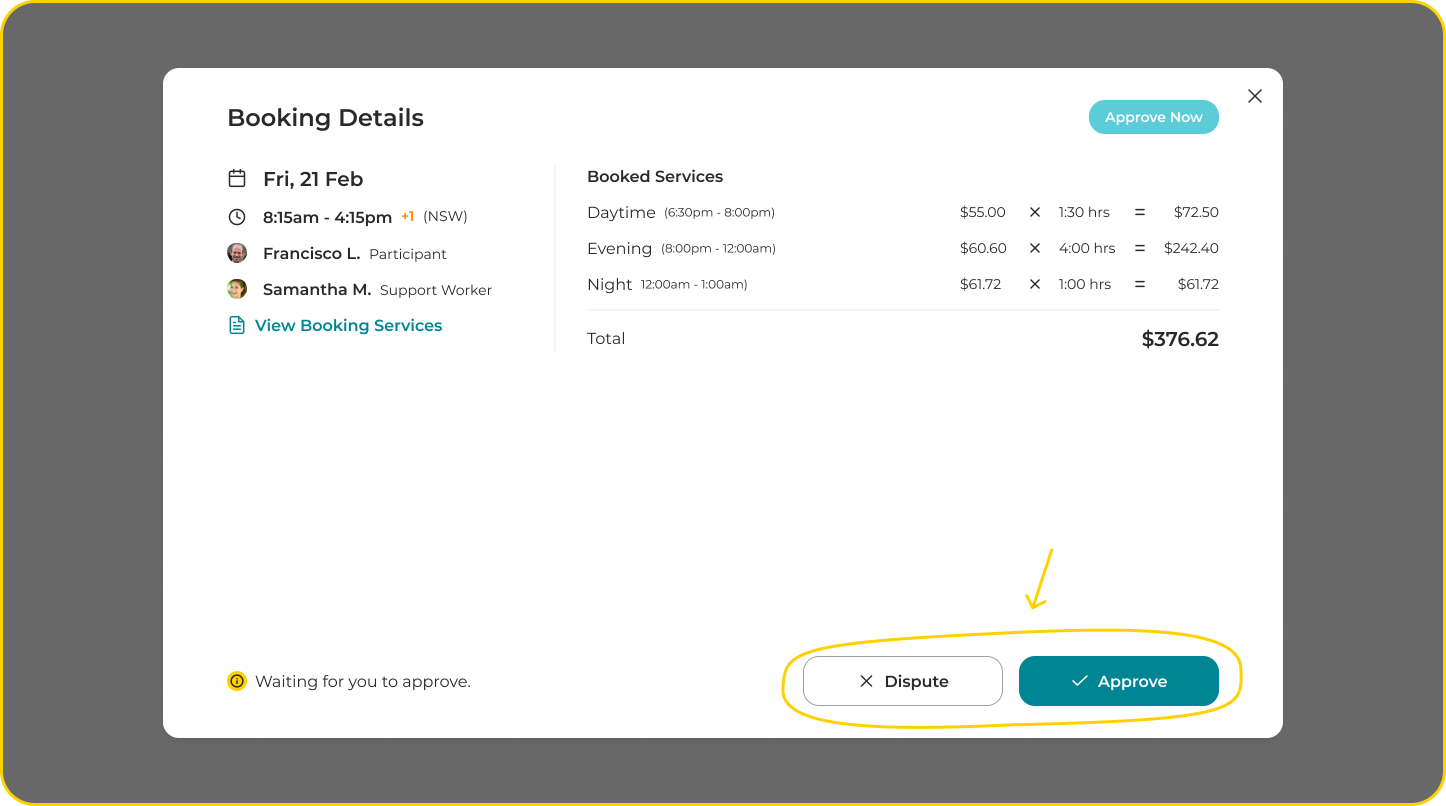Open the View Booking Services link
Viewport: 1446px width, 806px height.
[348, 325]
